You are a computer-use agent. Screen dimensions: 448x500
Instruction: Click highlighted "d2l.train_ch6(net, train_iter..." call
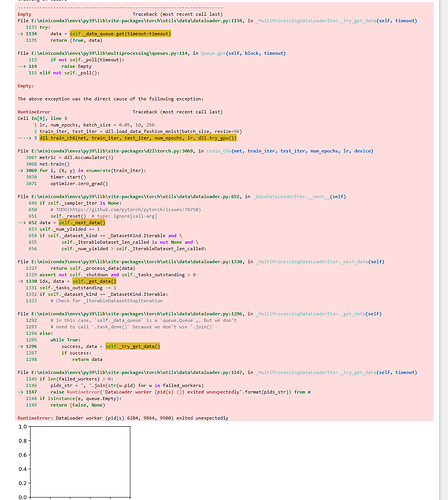click(138, 138)
